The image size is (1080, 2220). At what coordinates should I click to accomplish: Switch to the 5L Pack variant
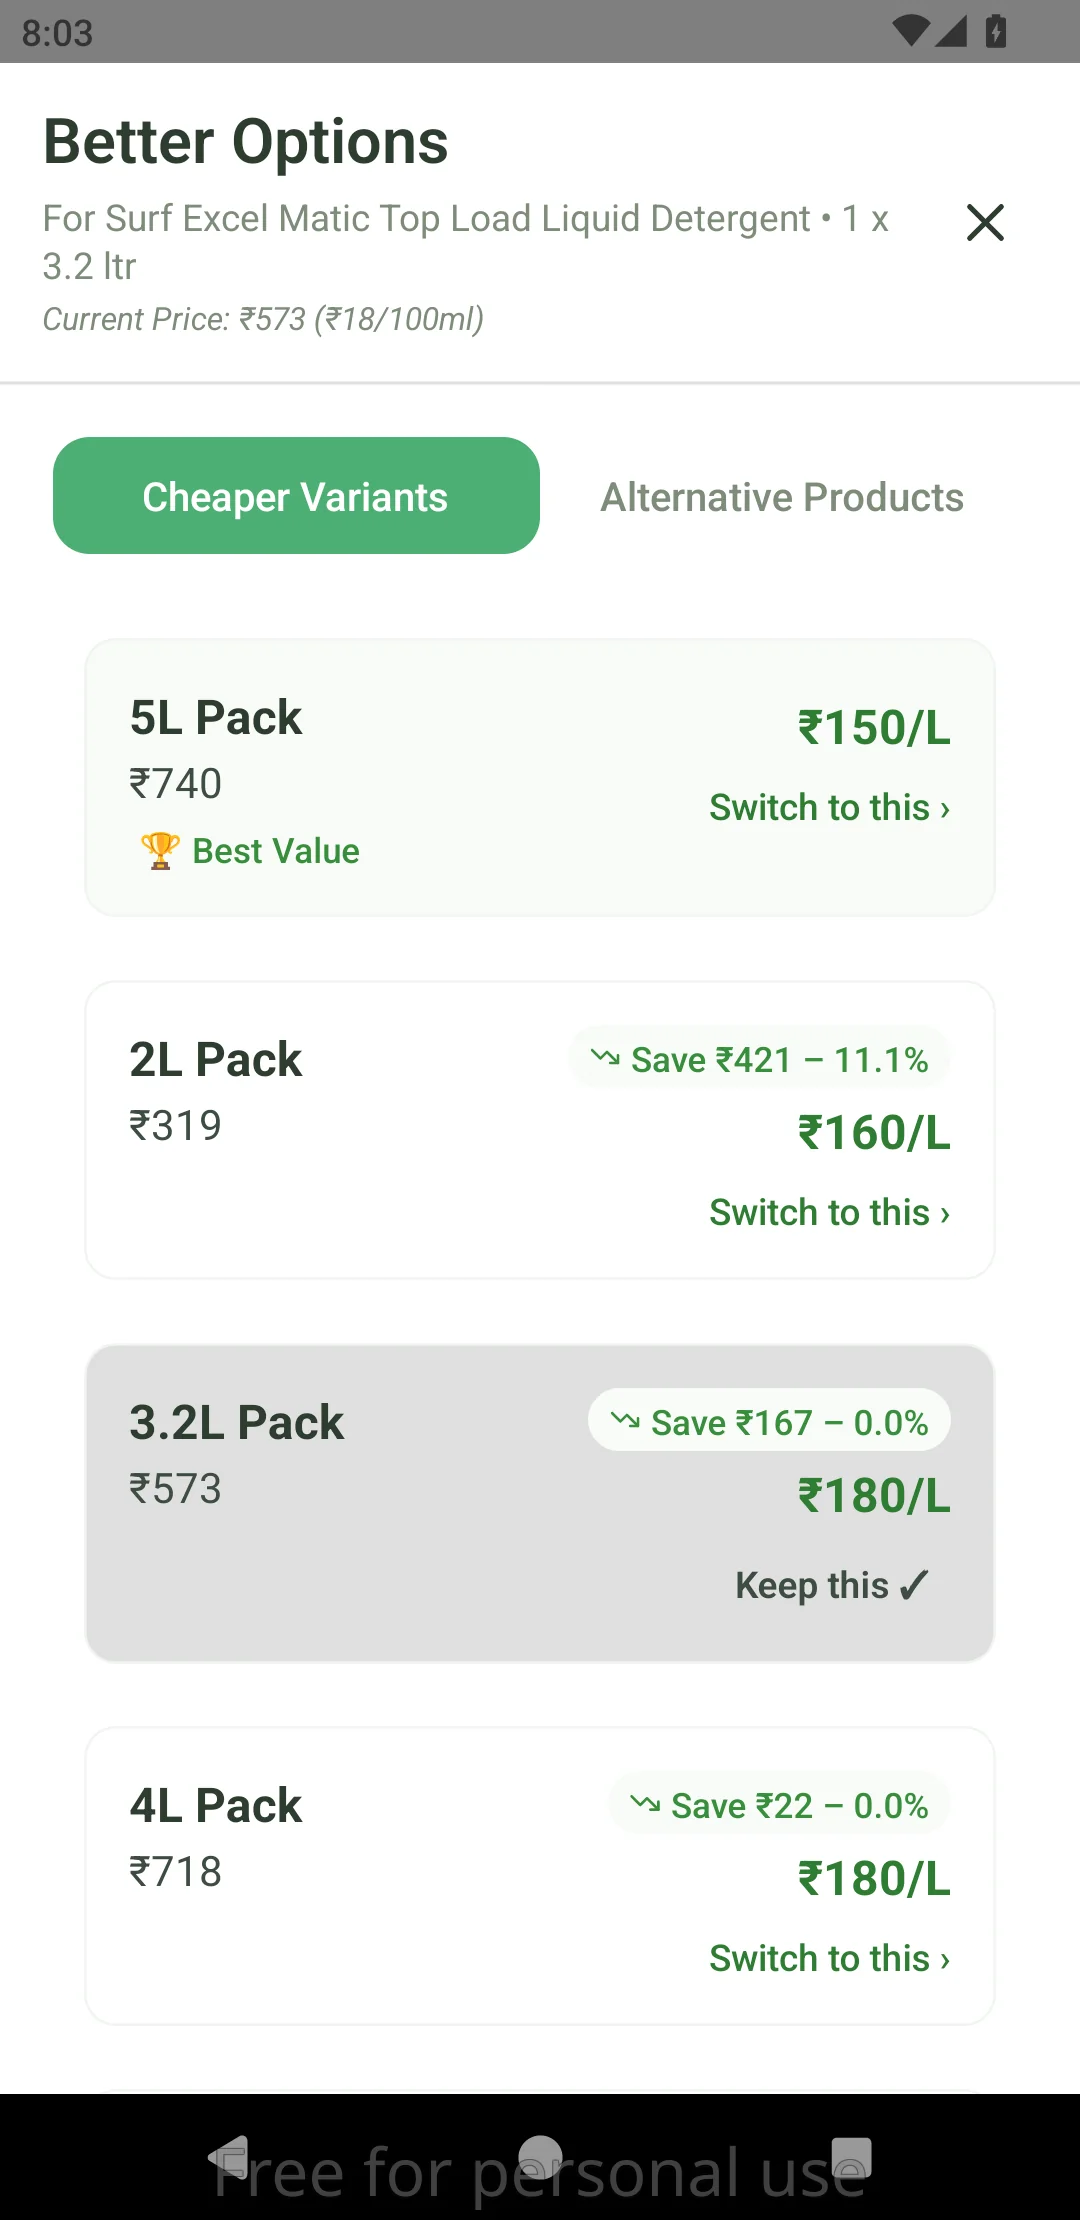tap(829, 808)
